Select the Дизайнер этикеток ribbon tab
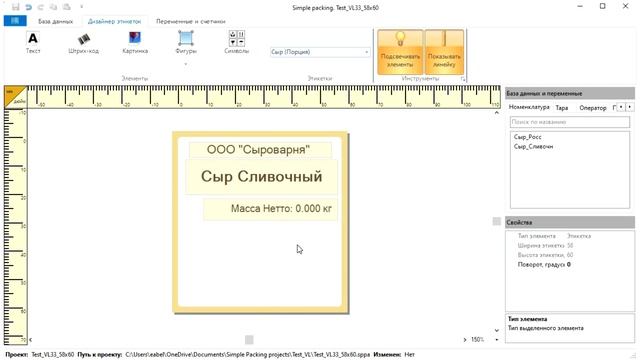 [x=115, y=21]
